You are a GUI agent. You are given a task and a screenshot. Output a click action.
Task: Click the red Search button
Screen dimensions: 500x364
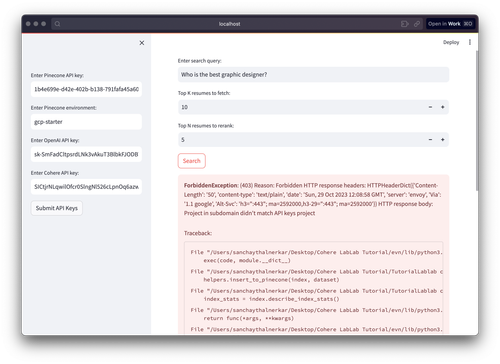tap(192, 161)
